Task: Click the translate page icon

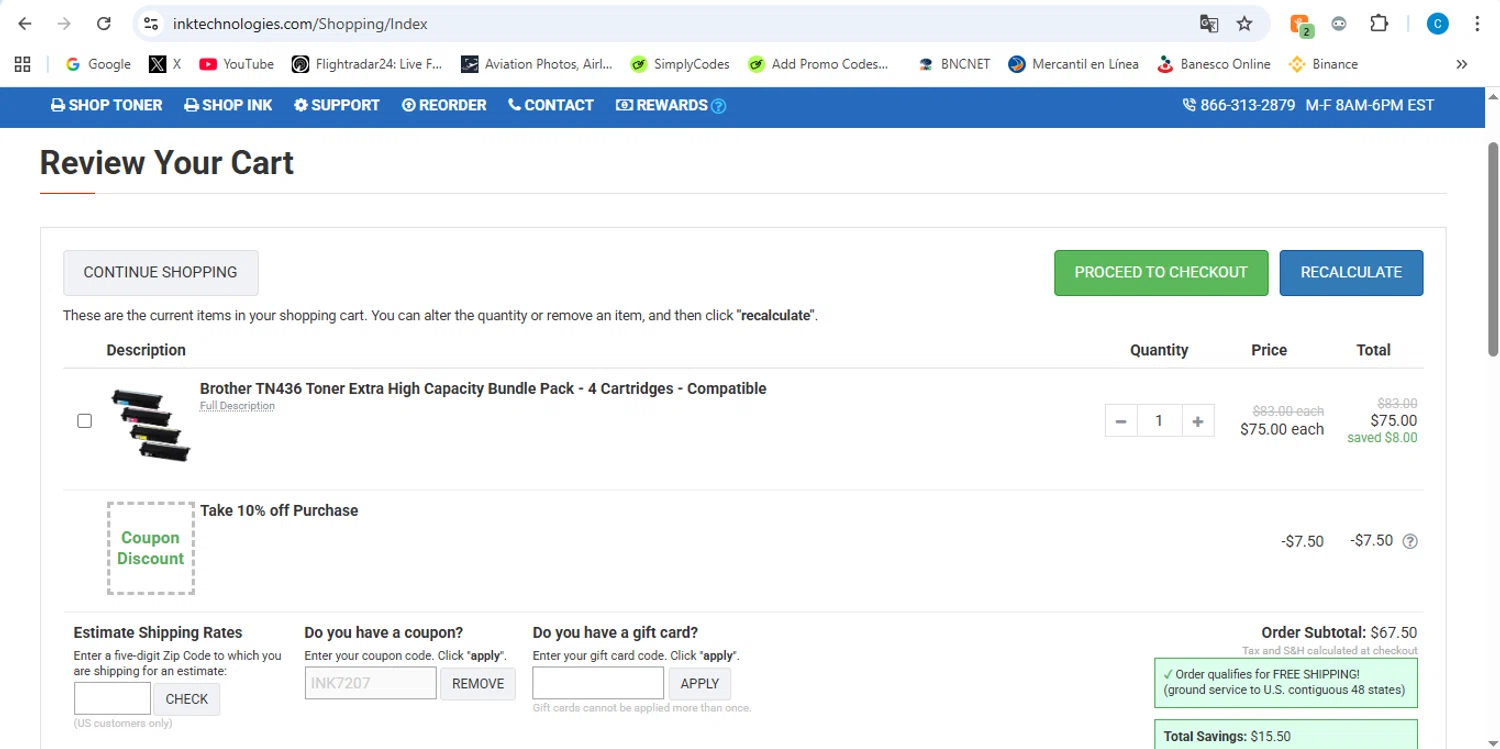Action: click(1209, 23)
